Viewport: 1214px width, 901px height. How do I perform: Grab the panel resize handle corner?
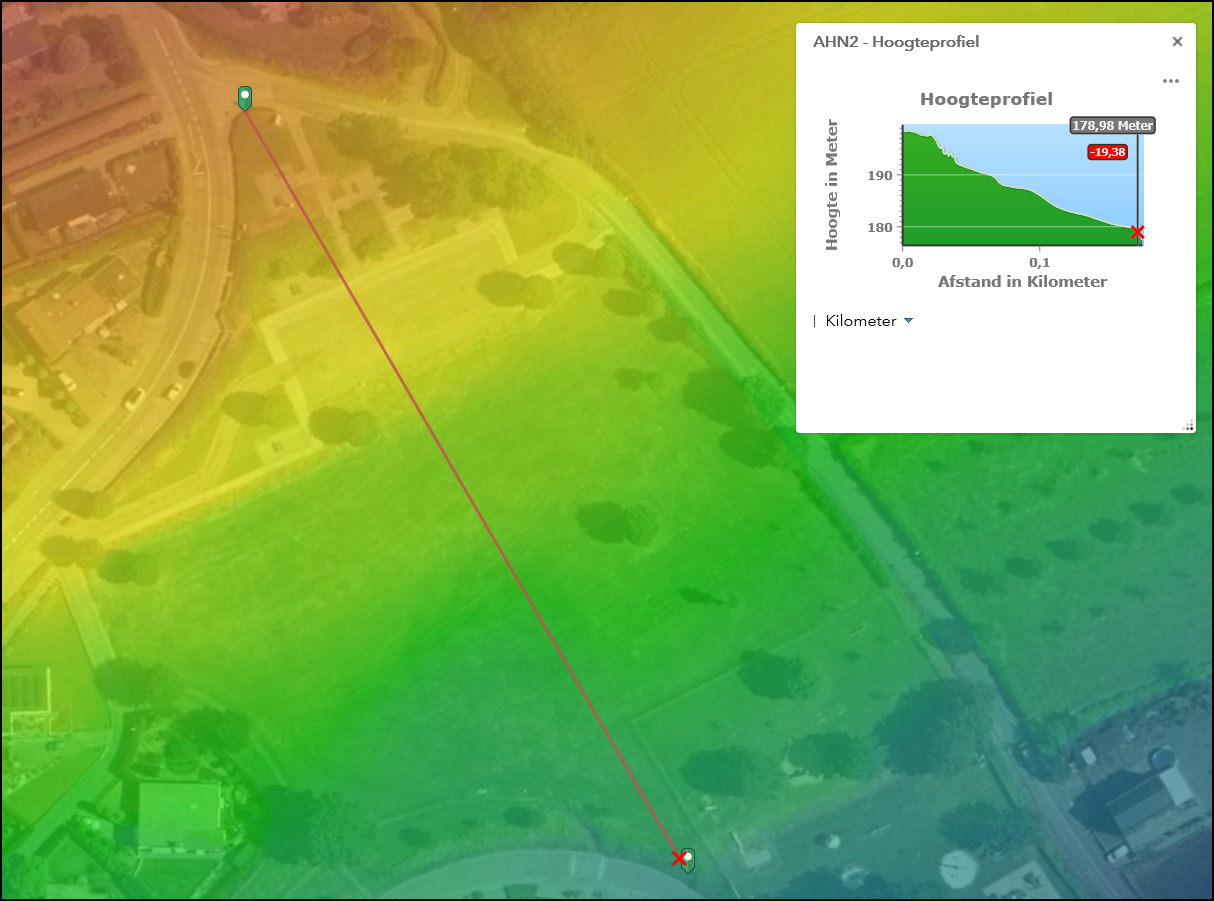tap(1188, 426)
